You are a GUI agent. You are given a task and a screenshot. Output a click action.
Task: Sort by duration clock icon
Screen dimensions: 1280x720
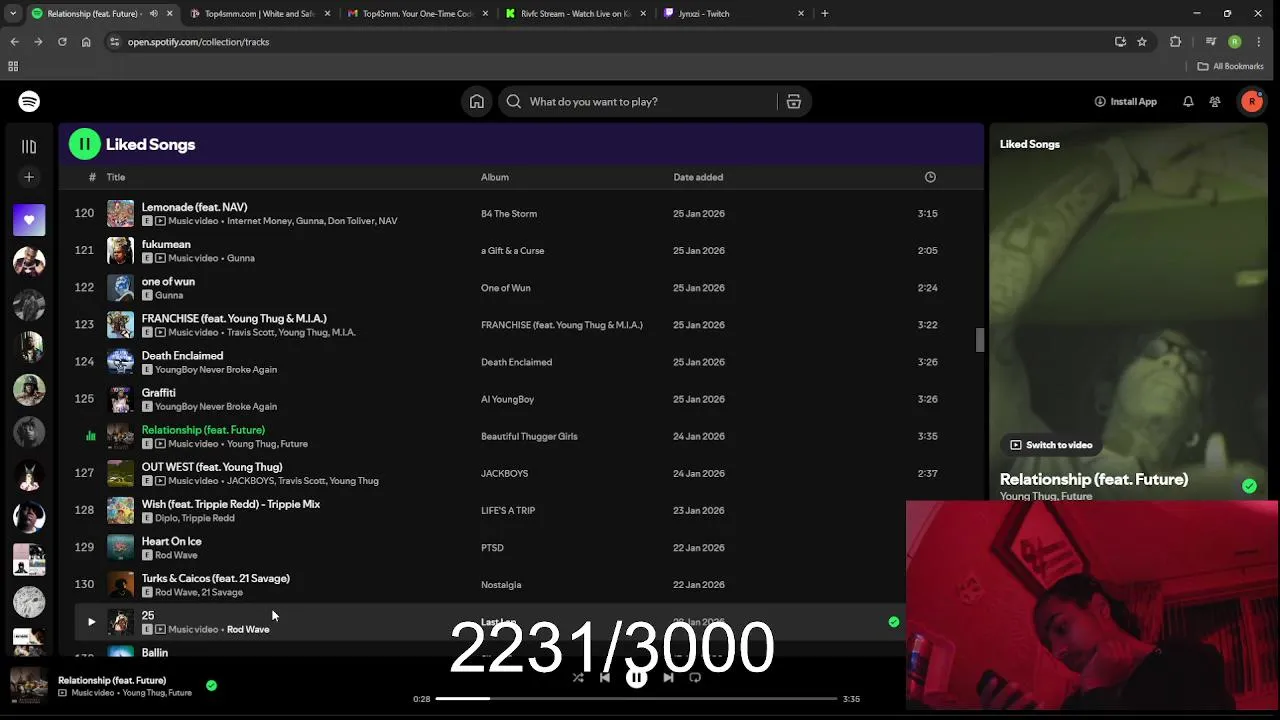click(x=930, y=177)
